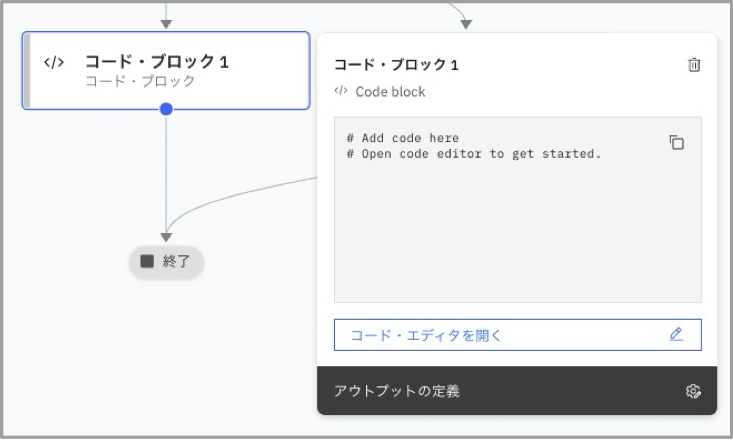Open the code editor with コード・エディタを開く
The image size is (733, 440).
tap(427, 335)
